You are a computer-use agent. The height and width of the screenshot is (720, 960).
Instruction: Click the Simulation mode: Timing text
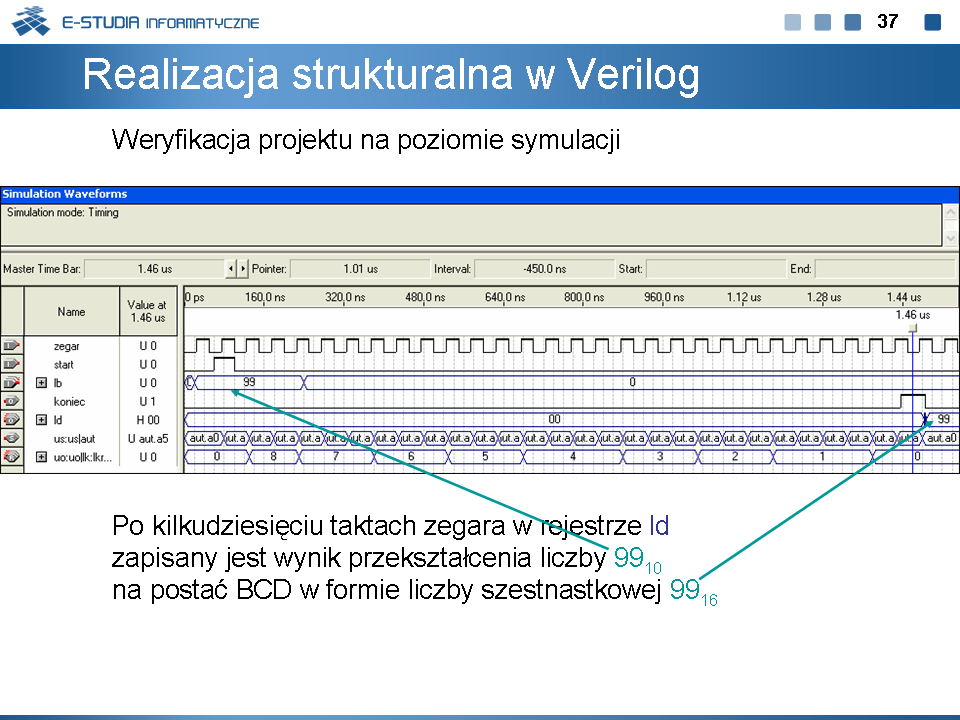62,212
